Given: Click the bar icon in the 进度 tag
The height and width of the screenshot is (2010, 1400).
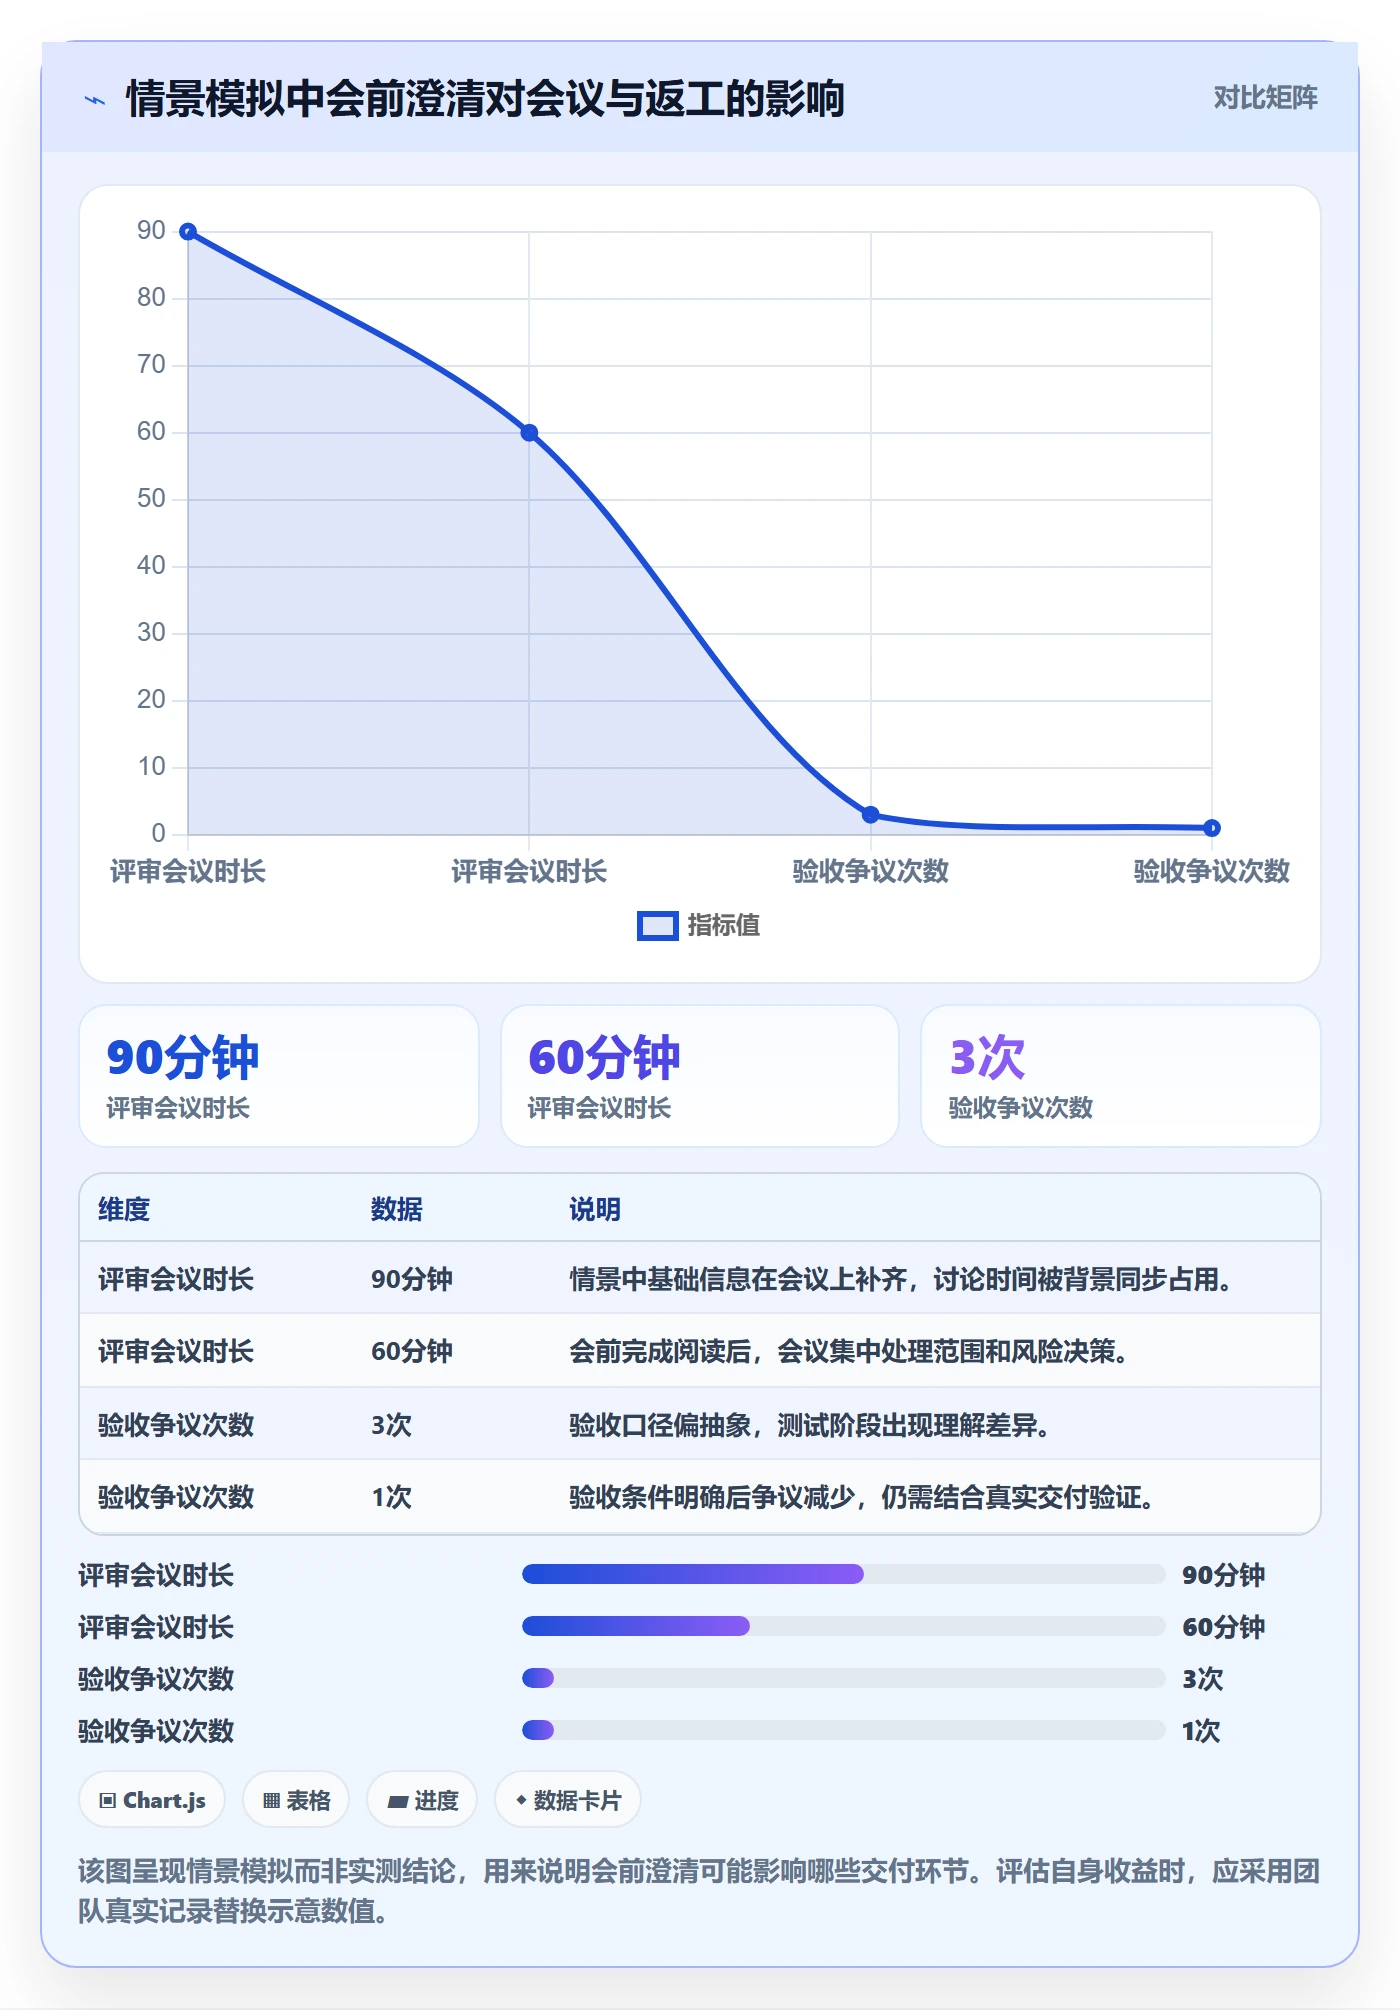Looking at the screenshot, I should click(x=398, y=1801).
